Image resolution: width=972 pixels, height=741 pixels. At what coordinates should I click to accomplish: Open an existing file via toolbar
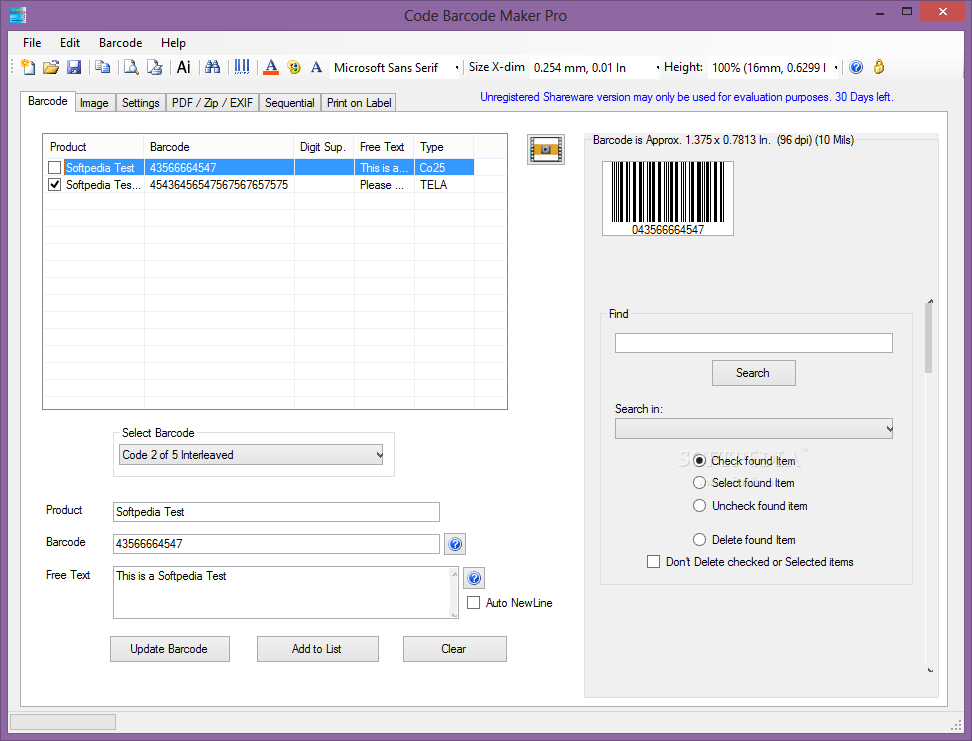click(51, 67)
